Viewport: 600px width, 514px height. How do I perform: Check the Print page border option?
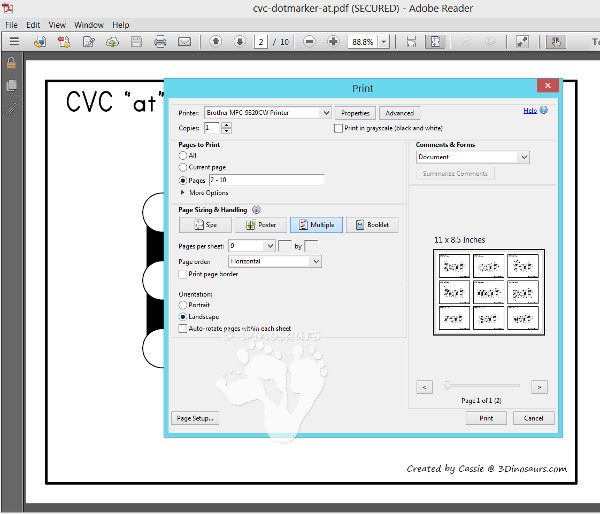point(182,273)
